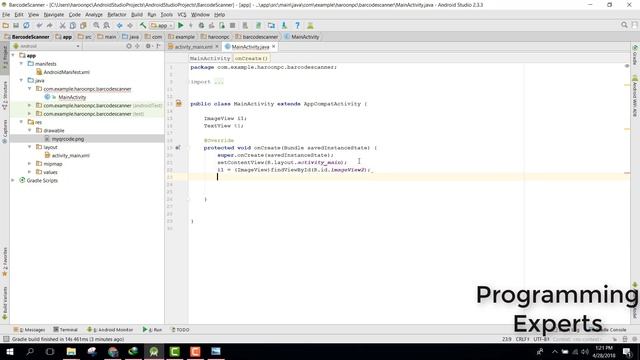
Task: Toggle the Captures side tab
Action: (5, 131)
